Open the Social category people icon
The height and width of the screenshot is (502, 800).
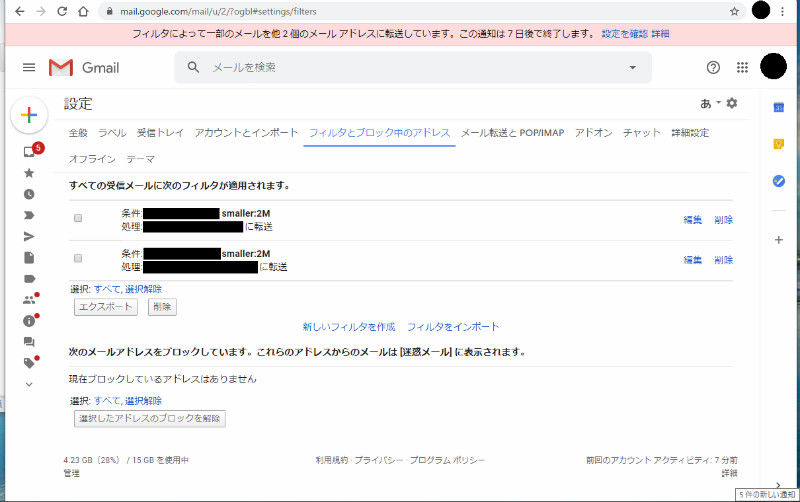(x=30, y=299)
